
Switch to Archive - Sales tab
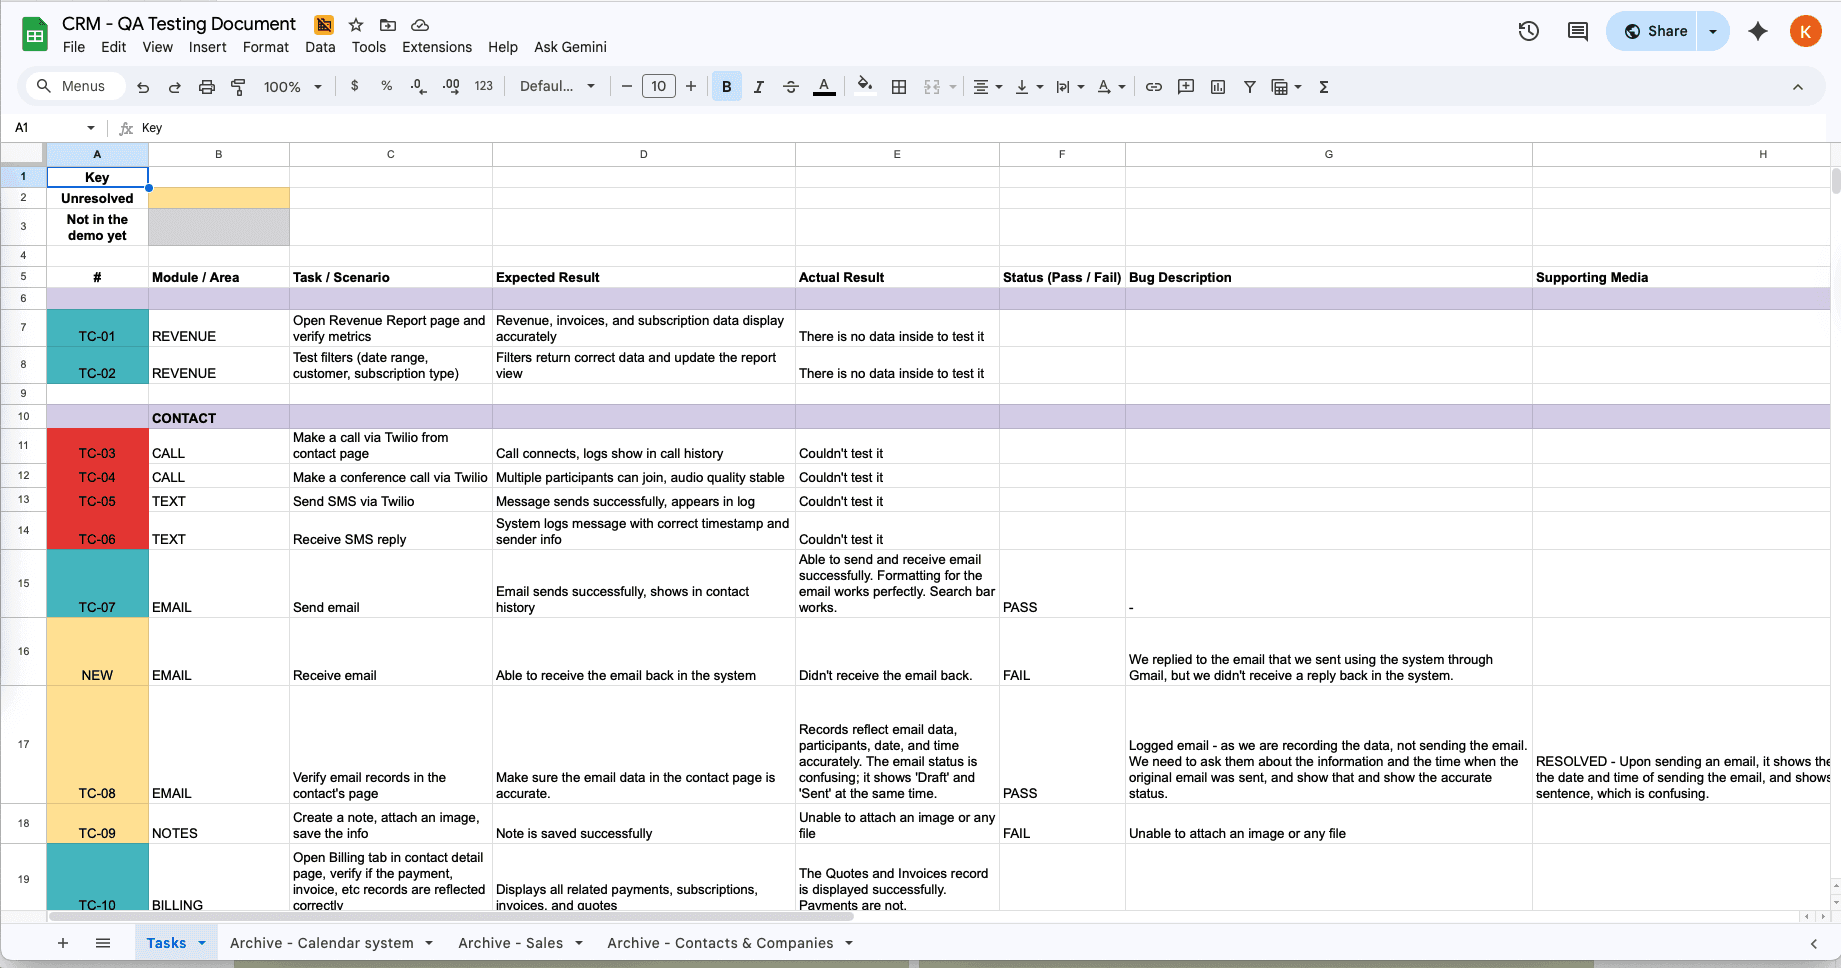[x=511, y=943]
